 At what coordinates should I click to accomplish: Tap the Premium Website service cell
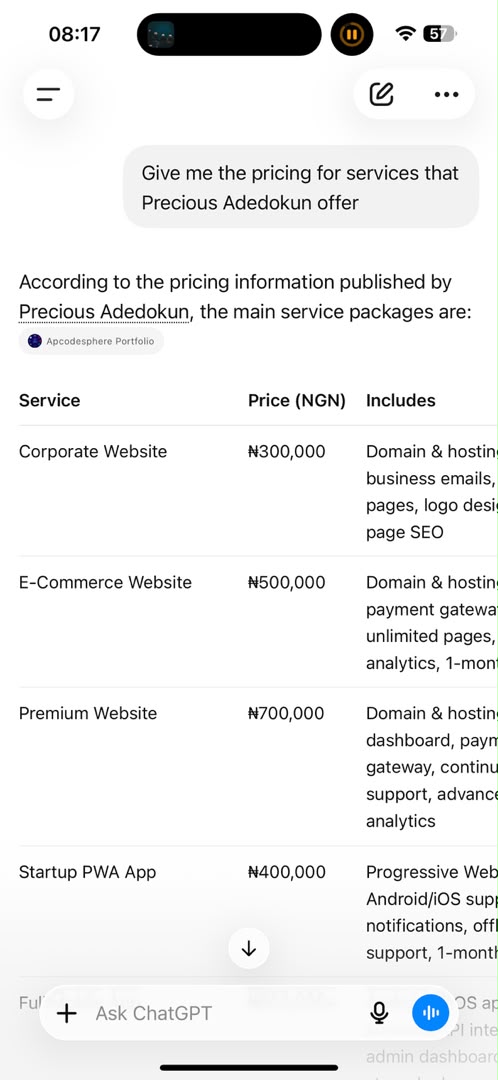(x=88, y=713)
